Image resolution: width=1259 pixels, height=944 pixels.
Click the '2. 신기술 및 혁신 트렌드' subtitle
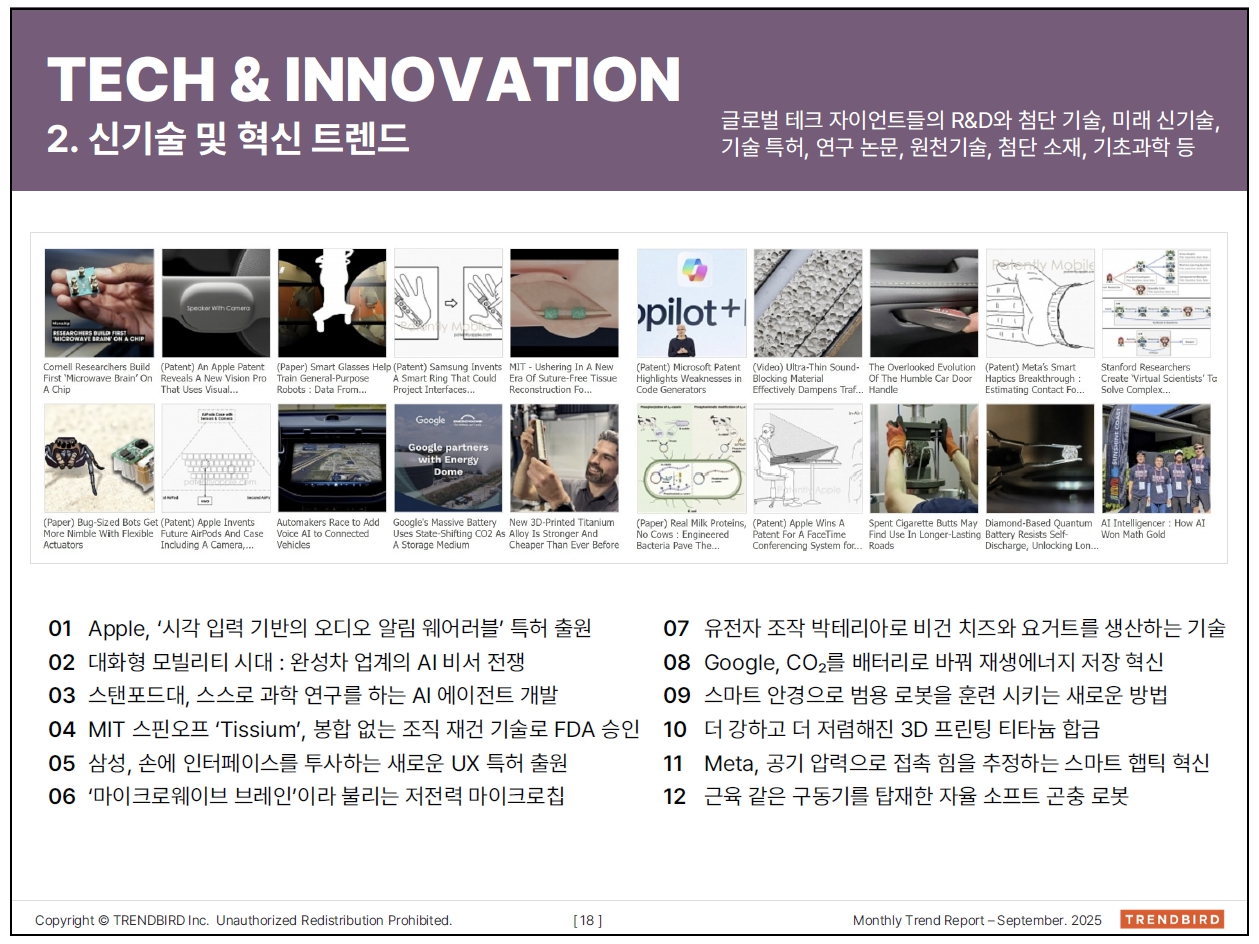[229, 139]
